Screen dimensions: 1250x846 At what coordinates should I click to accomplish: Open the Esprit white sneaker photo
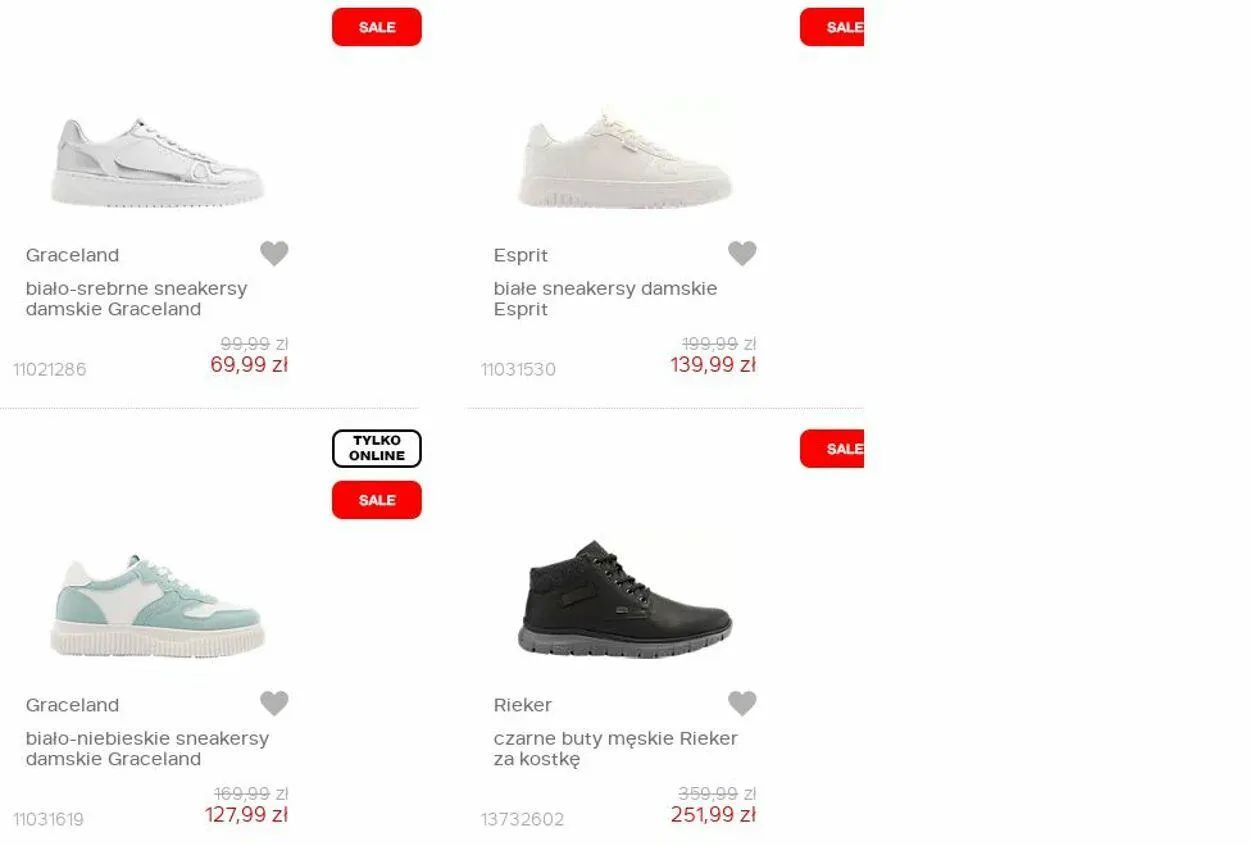625,161
